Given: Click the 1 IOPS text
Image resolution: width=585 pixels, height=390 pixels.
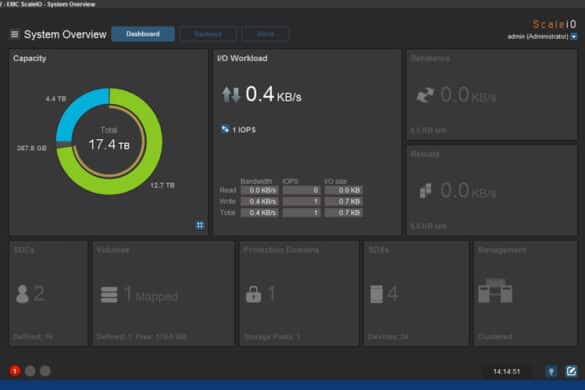Looking at the screenshot, I should 244,130.
